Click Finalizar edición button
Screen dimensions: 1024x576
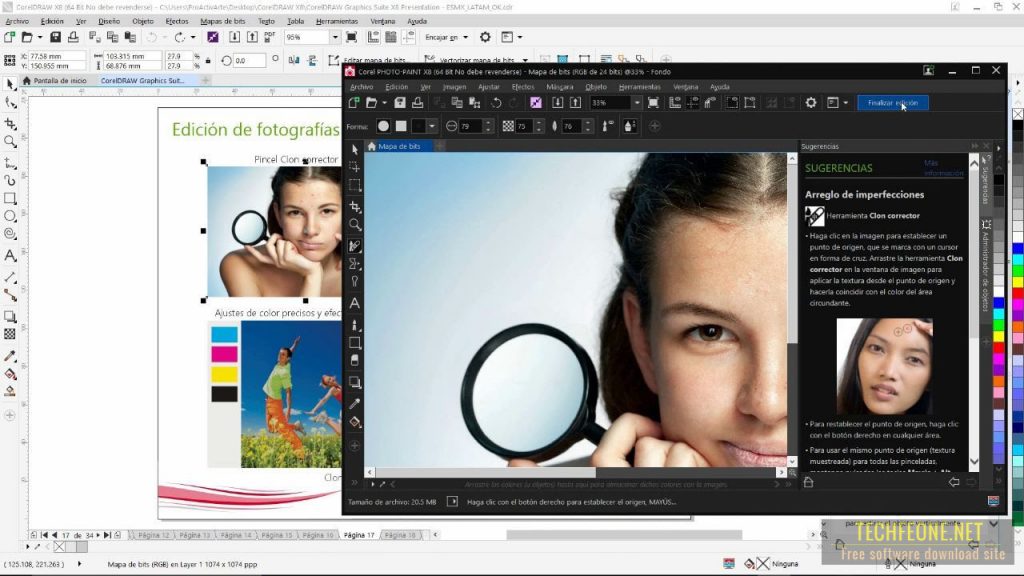[893, 103]
